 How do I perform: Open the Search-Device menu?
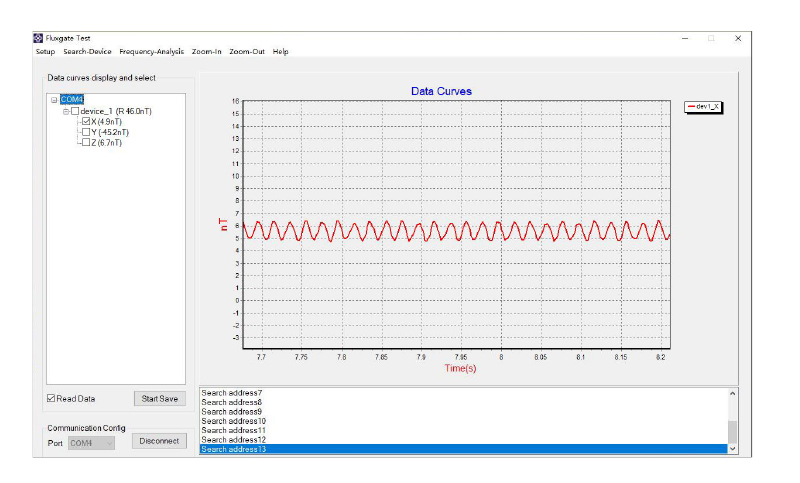pos(87,52)
